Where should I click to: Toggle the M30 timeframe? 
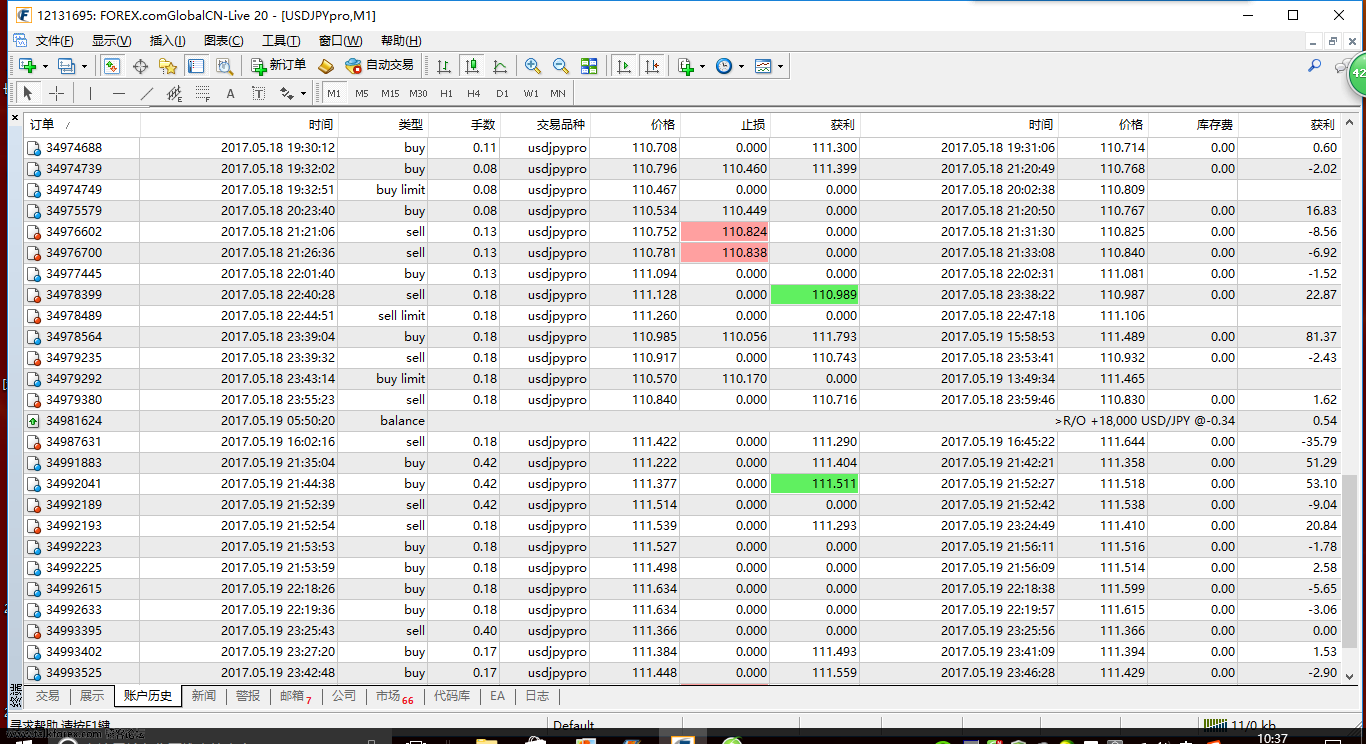click(x=418, y=93)
